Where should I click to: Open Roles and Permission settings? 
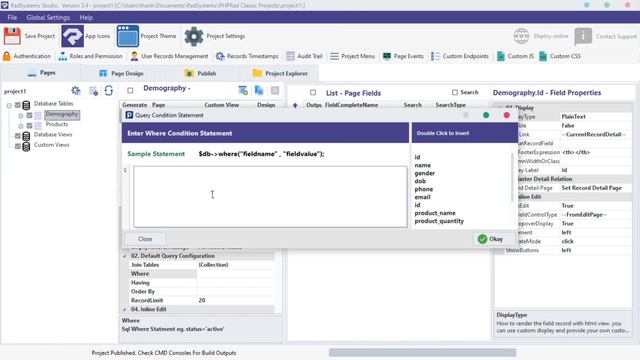(91, 56)
